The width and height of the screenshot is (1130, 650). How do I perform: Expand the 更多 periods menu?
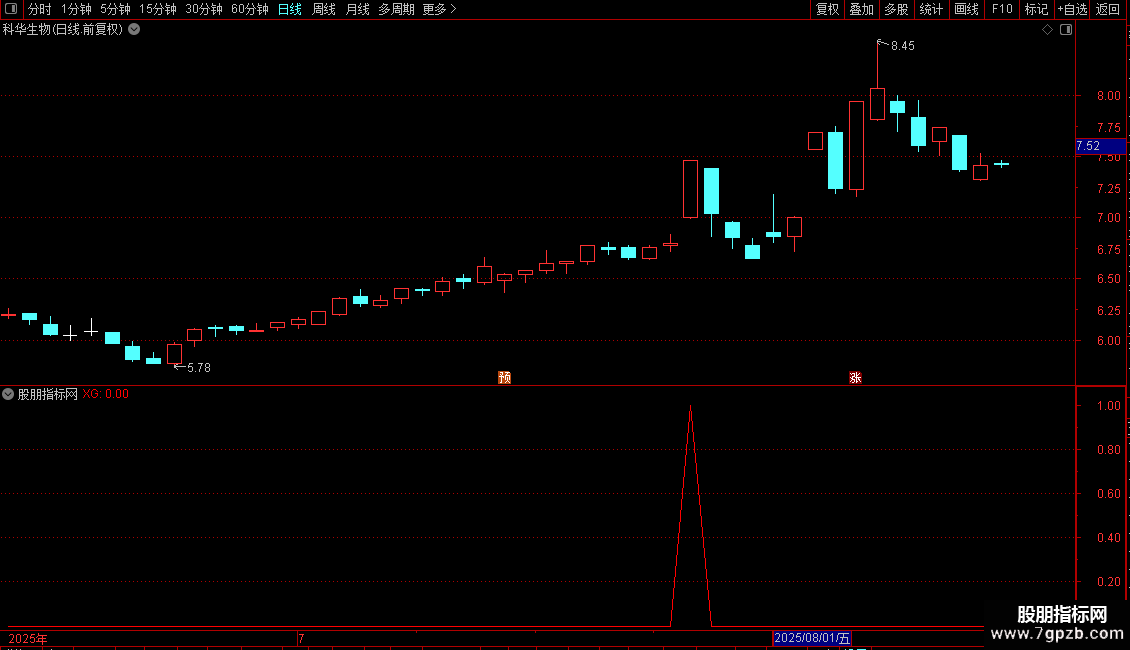click(440, 9)
